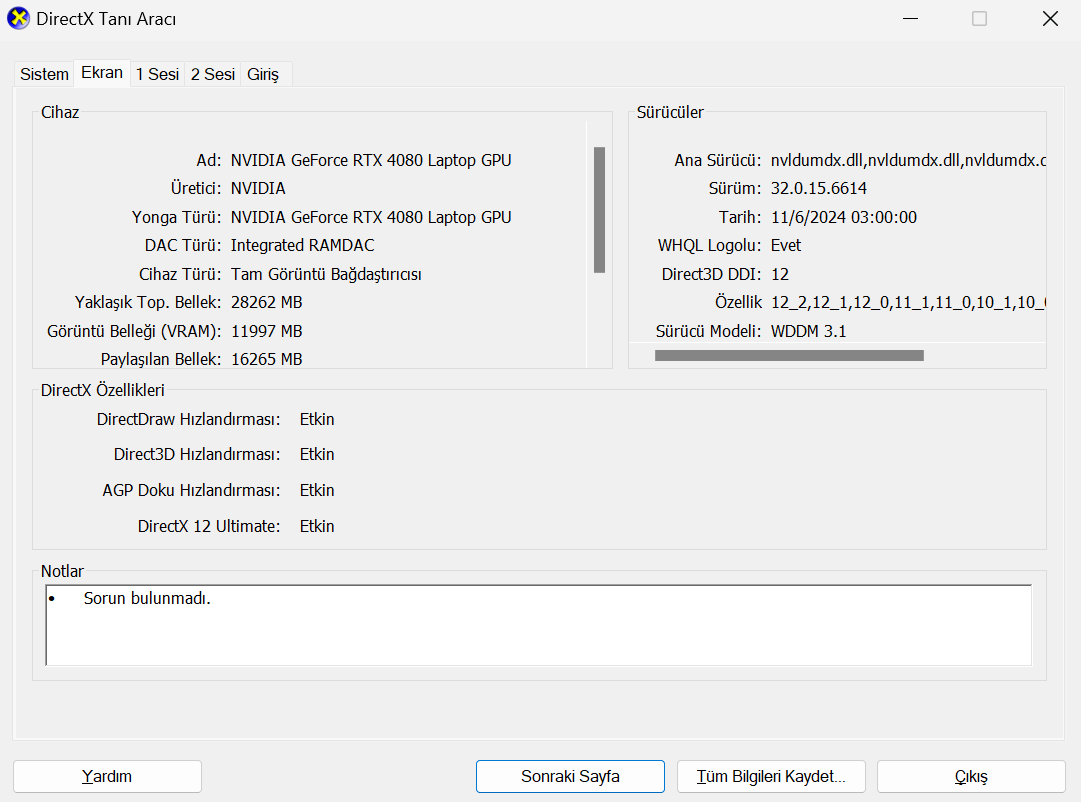Click the DirectDraw Hızlandırması Etkin value
The height and width of the screenshot is (802, 1081).
[317, 419]
